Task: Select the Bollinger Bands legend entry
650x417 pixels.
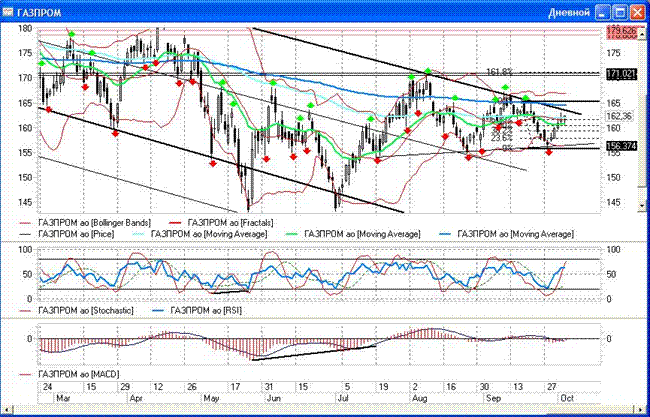Action: (x=85, y=223)
